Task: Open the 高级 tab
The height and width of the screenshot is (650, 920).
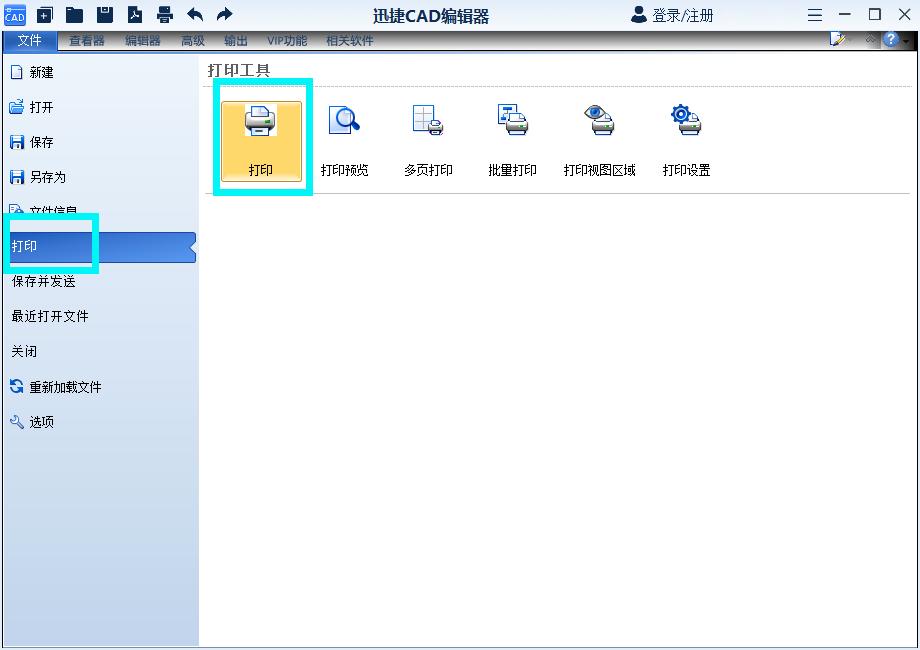Action: click(x=192, y=40)
